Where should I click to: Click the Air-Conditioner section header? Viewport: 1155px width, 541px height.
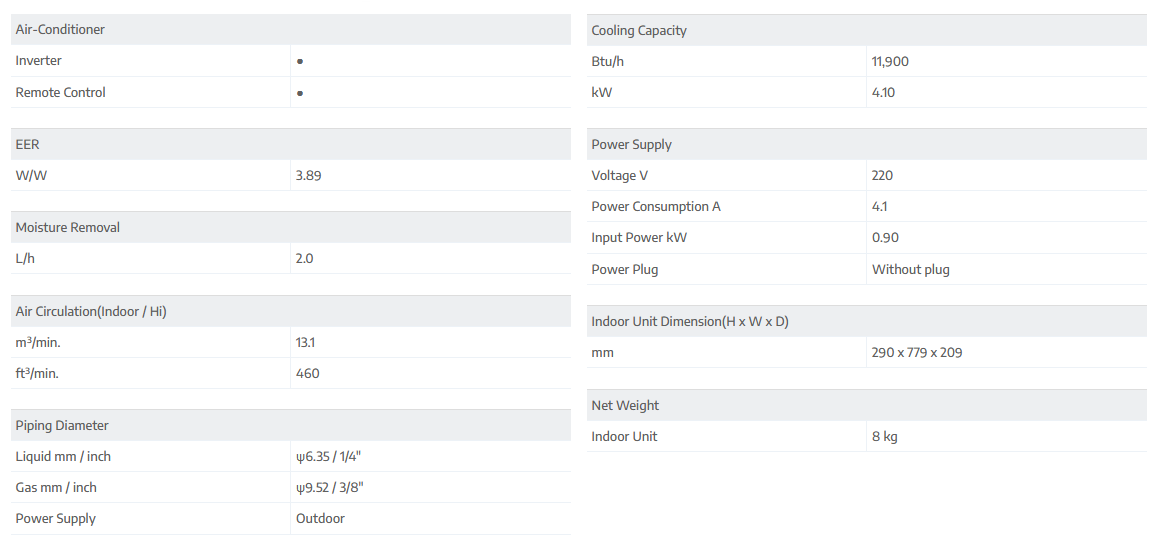pyautogui.click(x=60, y=30)
